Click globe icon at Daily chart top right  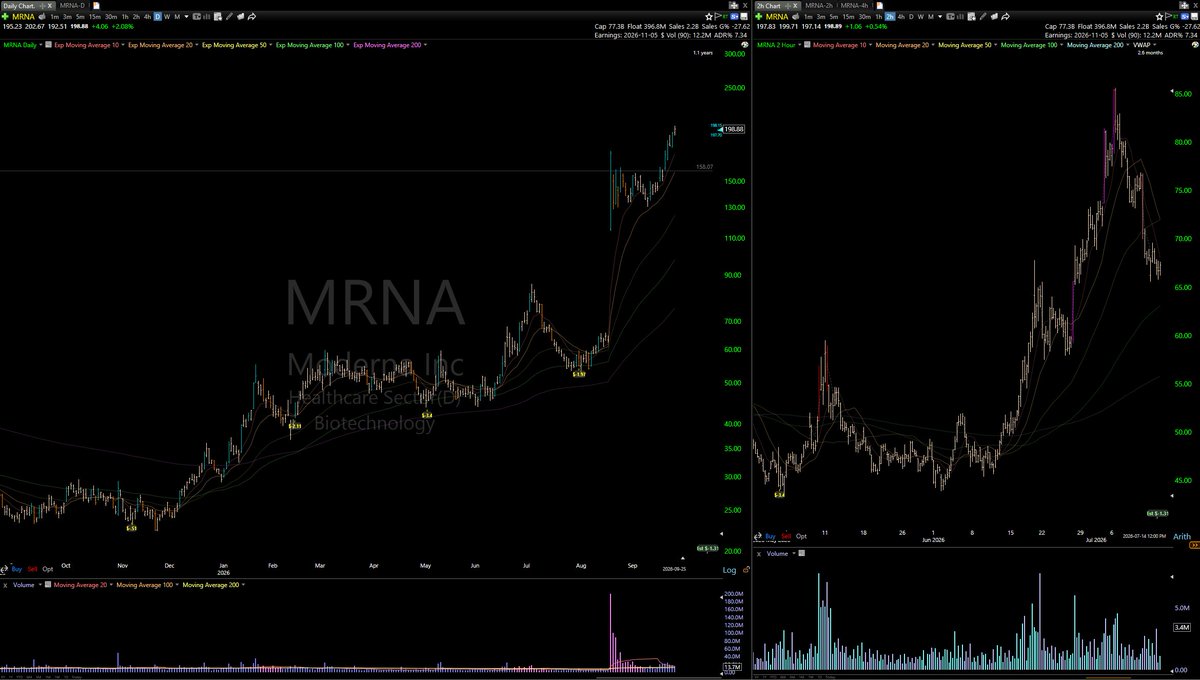[745, 45]
